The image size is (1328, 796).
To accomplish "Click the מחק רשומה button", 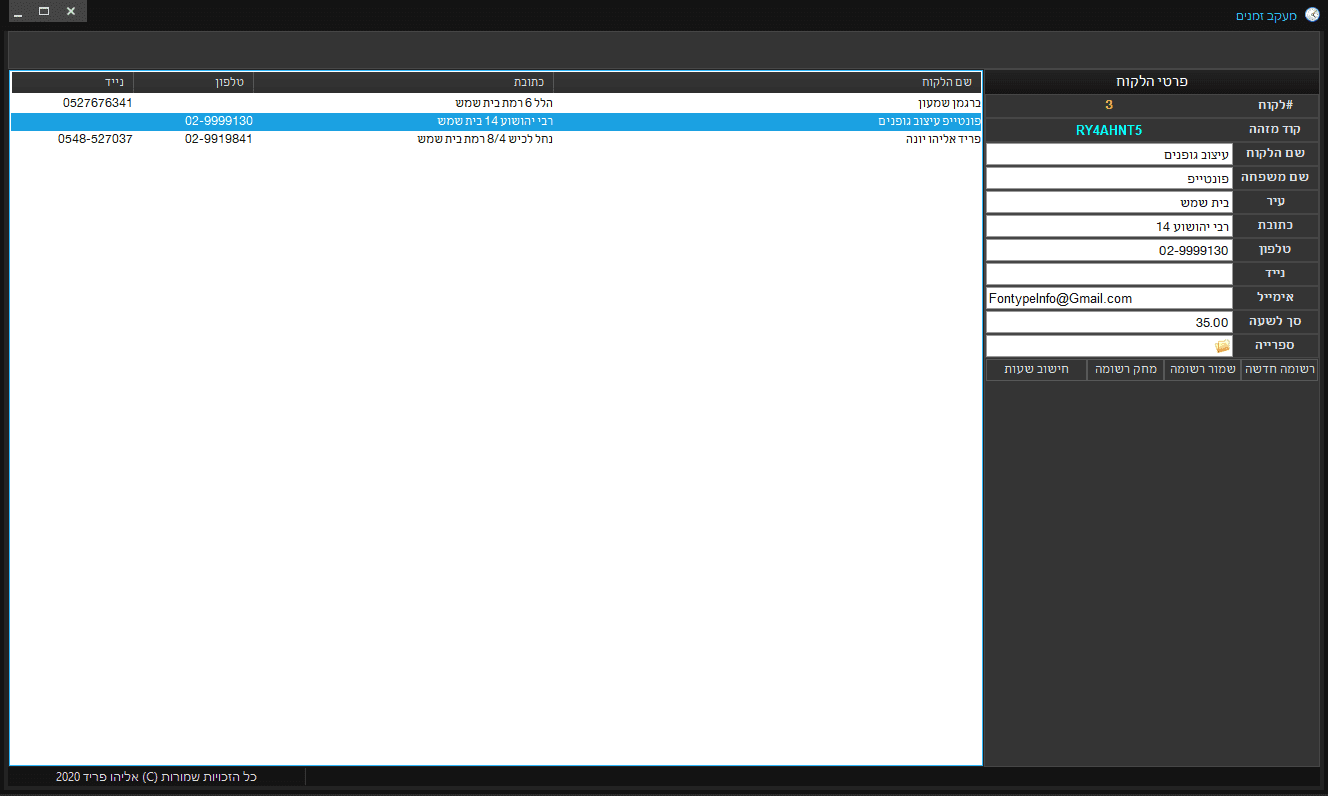I will [x=1126, y=370].
